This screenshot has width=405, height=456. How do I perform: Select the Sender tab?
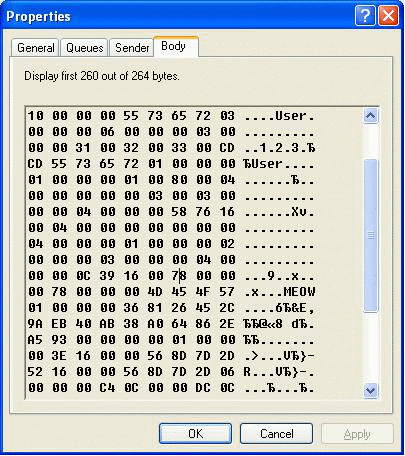tap(132, 48)
